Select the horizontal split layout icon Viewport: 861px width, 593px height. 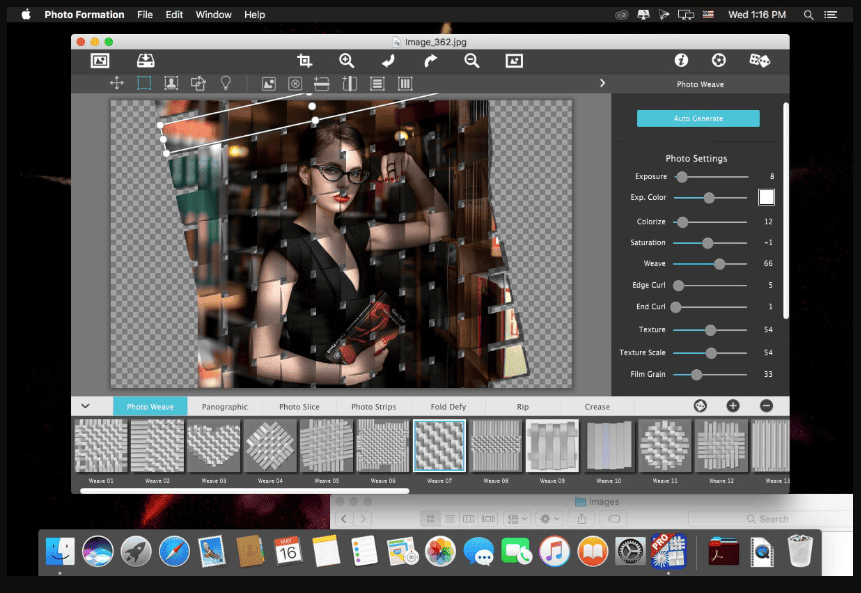[322, 83]
